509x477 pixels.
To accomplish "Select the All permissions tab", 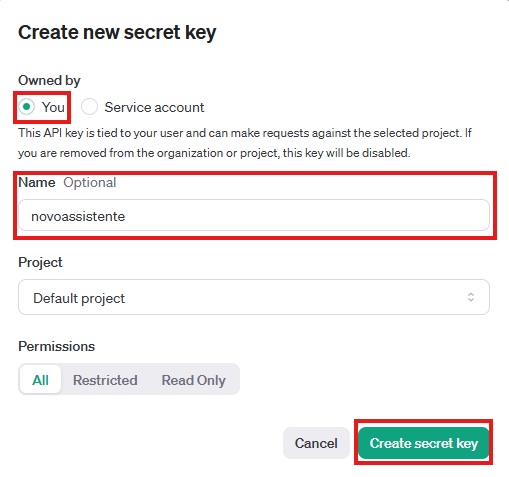I will coord(40,380).
